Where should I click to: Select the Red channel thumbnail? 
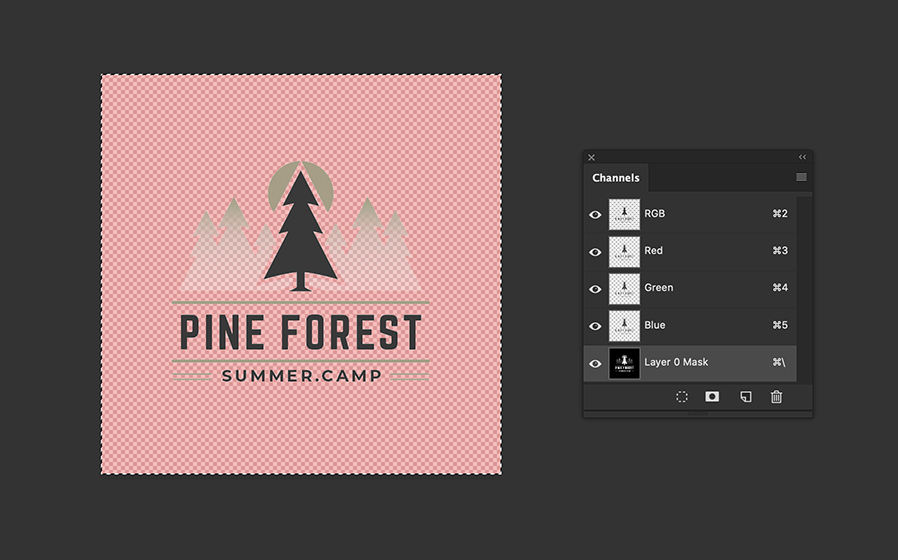pyautogui.click(x=624, y=251)
